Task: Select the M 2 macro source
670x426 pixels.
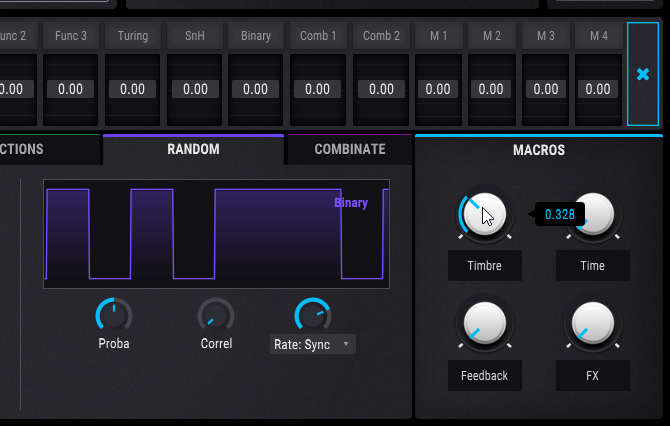Action: (492, 35)
